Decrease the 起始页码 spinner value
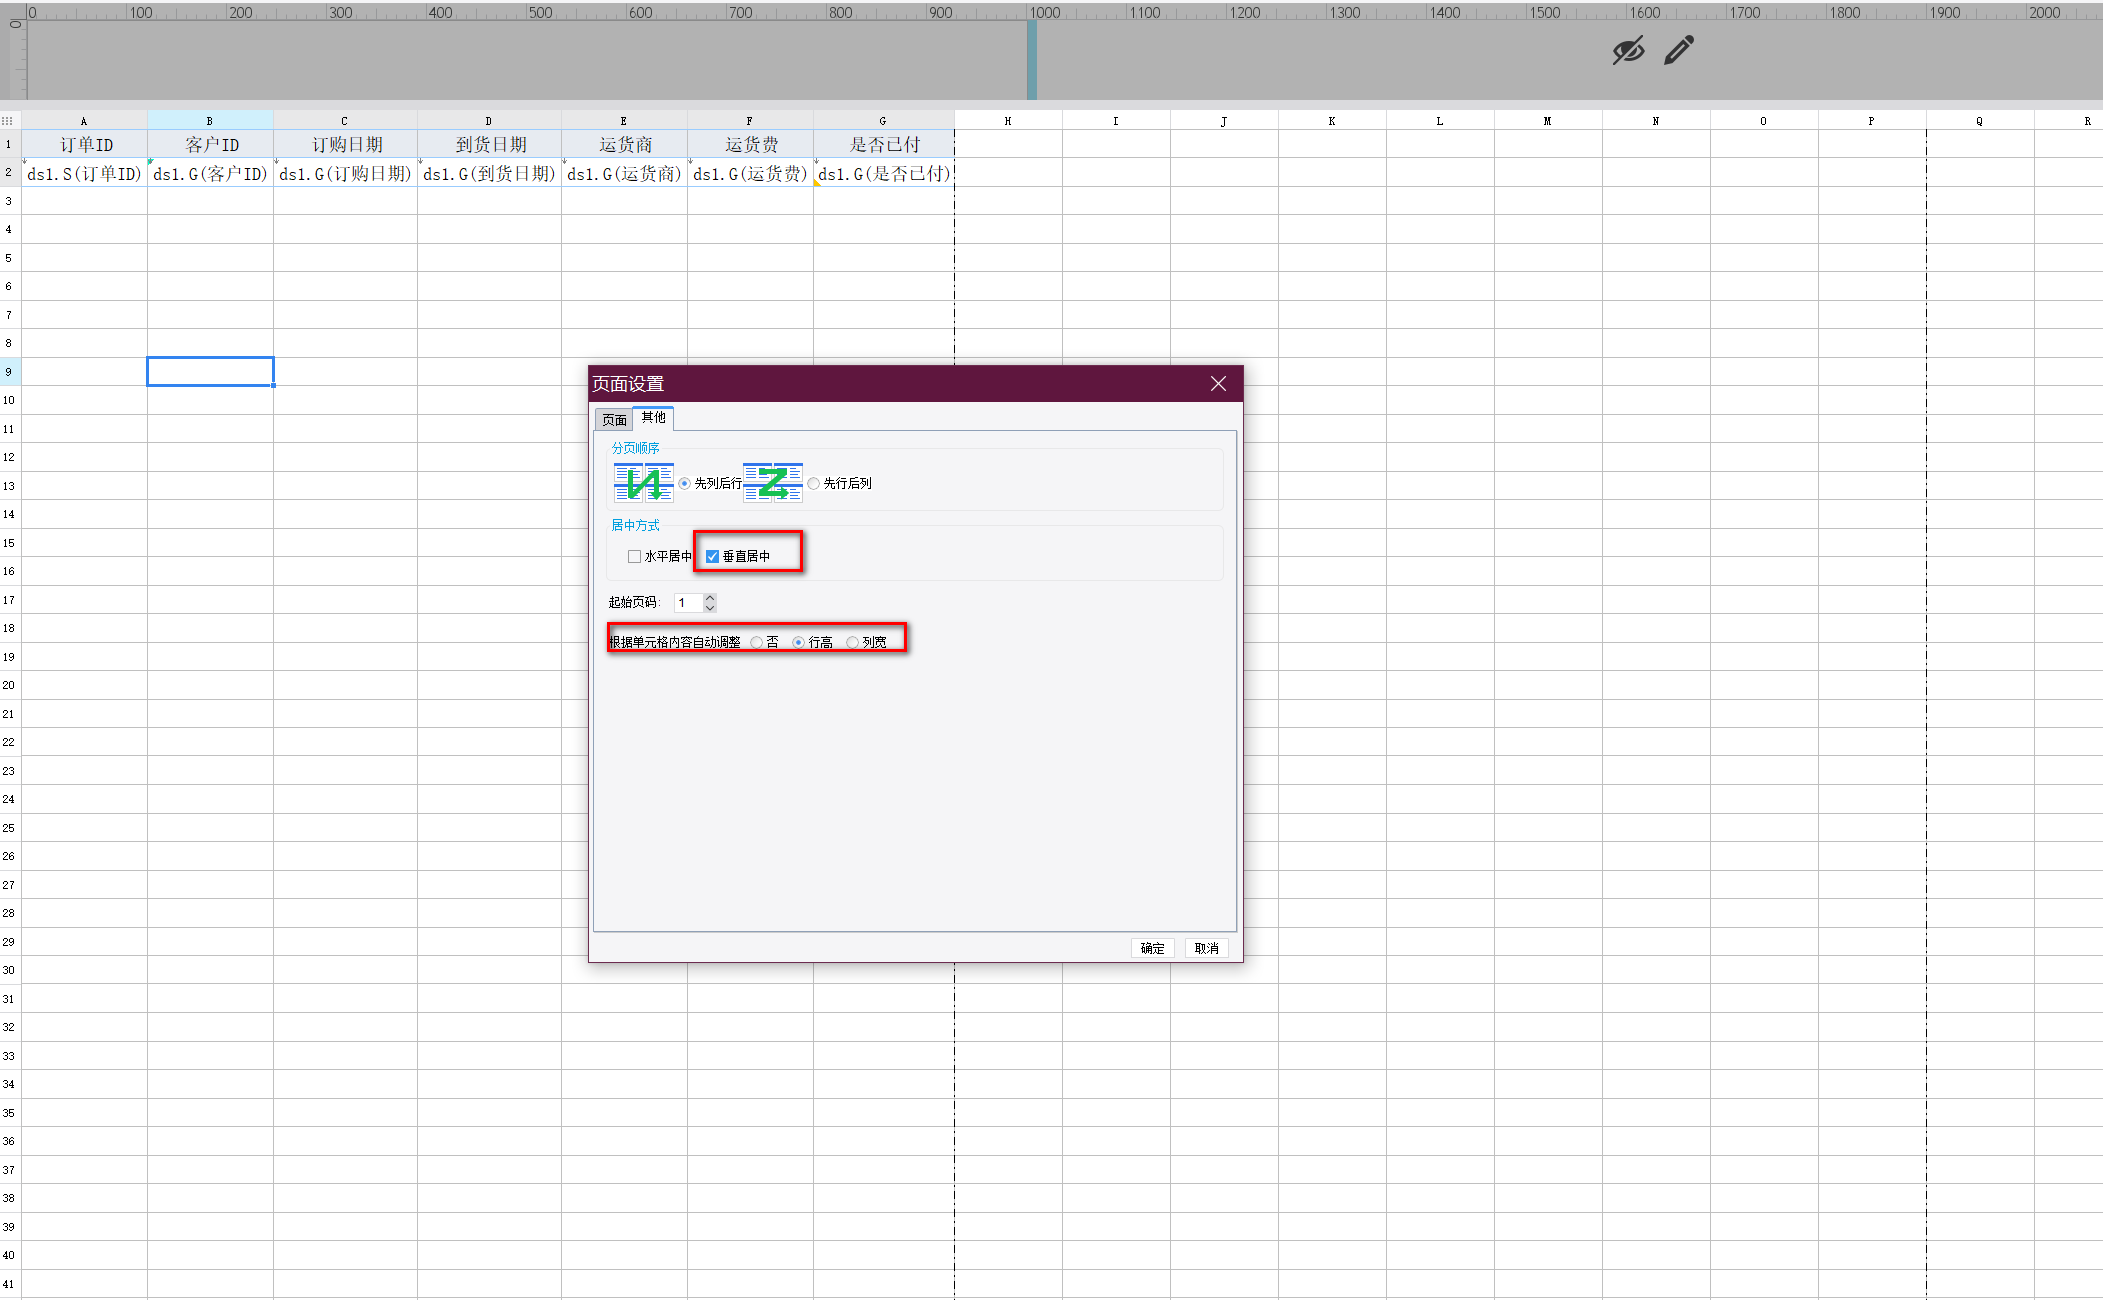This screenshot has width=2103, height=1300. coord(710,607)
